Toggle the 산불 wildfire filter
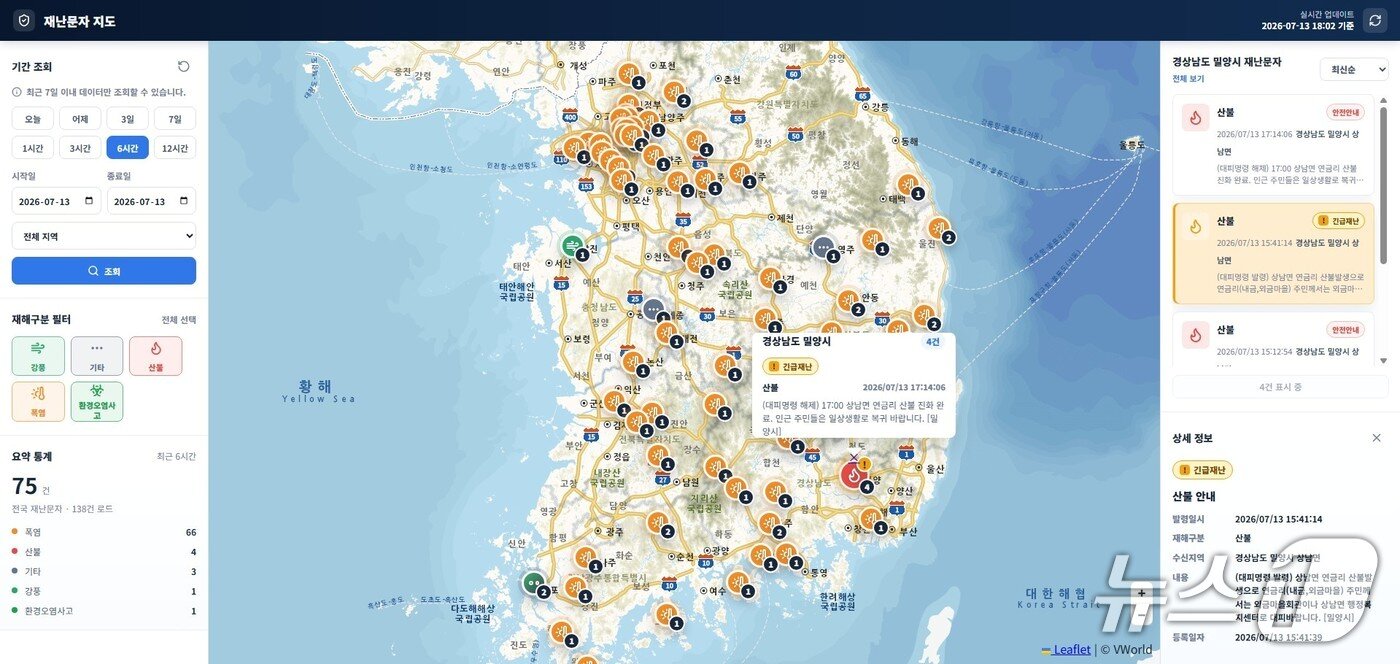Viewport: 1400px width, 664px height. tap(155, 356)
